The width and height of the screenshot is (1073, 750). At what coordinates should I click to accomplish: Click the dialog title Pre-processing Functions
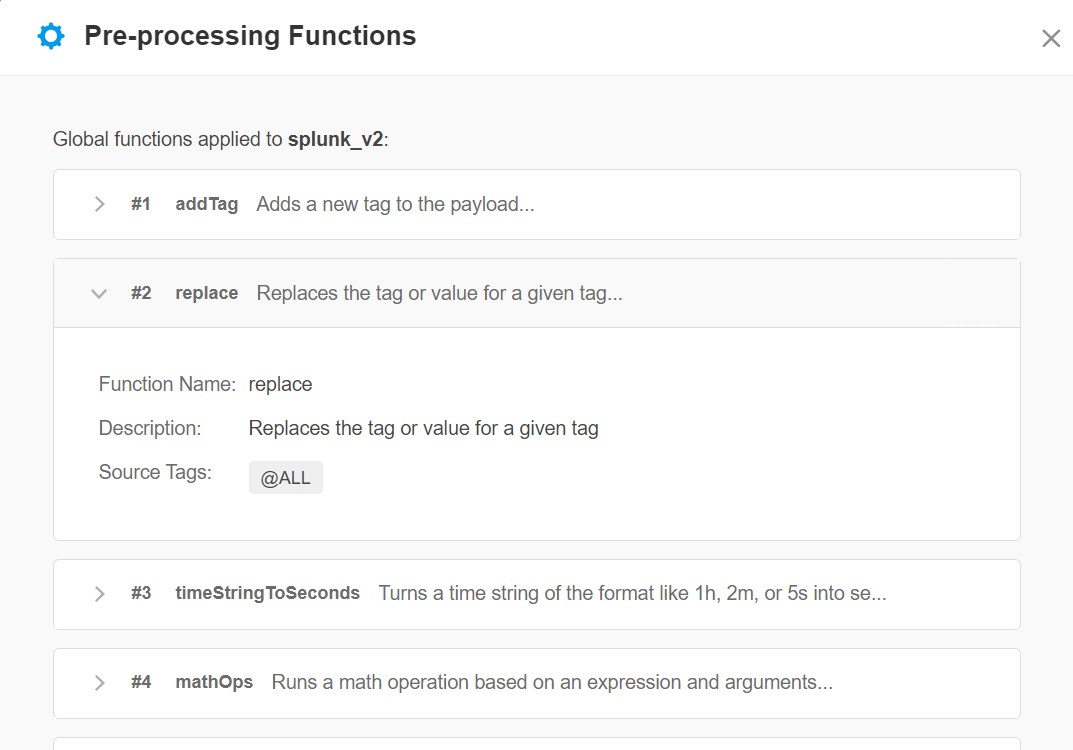click(250, 35)
